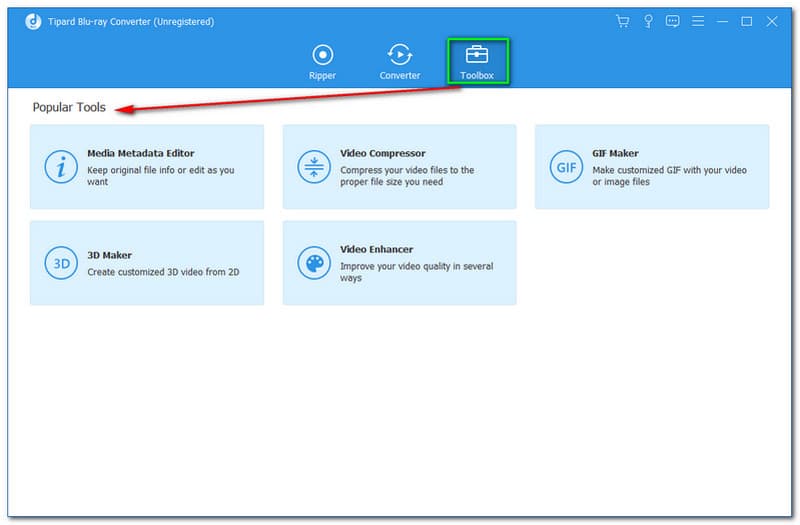Click the shopping cart purchase icon

(x=623, y=21)
